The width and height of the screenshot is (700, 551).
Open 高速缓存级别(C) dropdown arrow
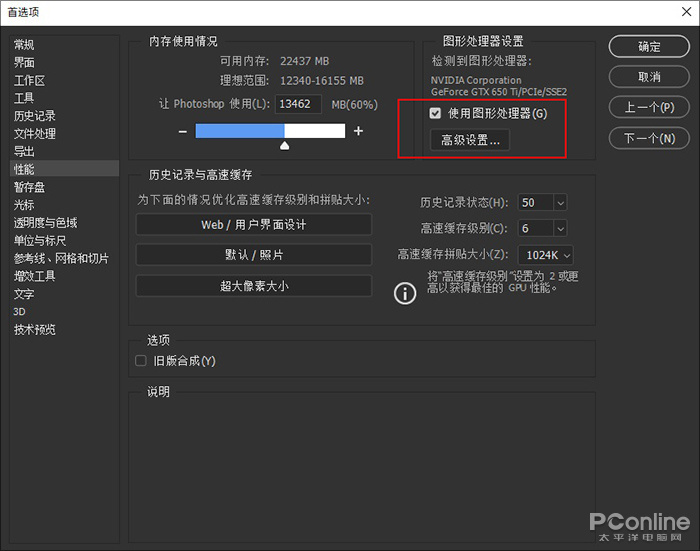pos(561,229)
